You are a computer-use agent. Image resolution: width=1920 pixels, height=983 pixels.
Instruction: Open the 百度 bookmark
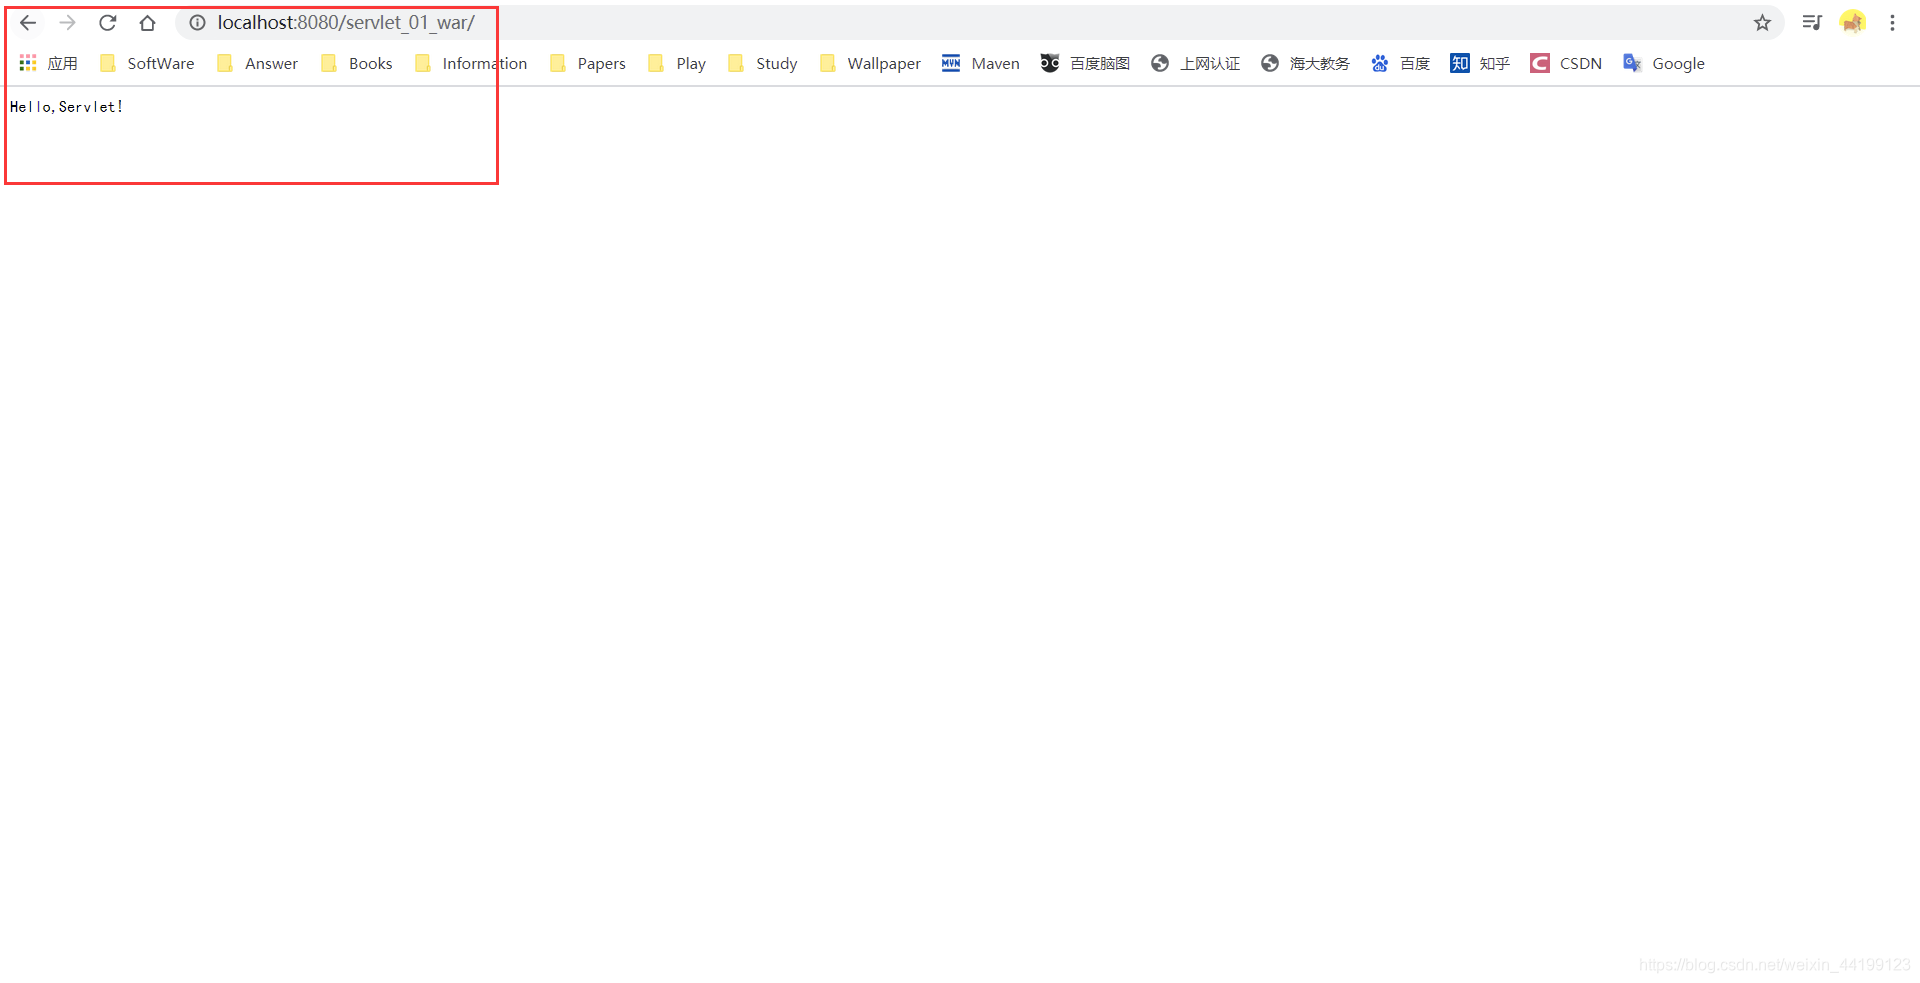click(x=1400, y=63)
